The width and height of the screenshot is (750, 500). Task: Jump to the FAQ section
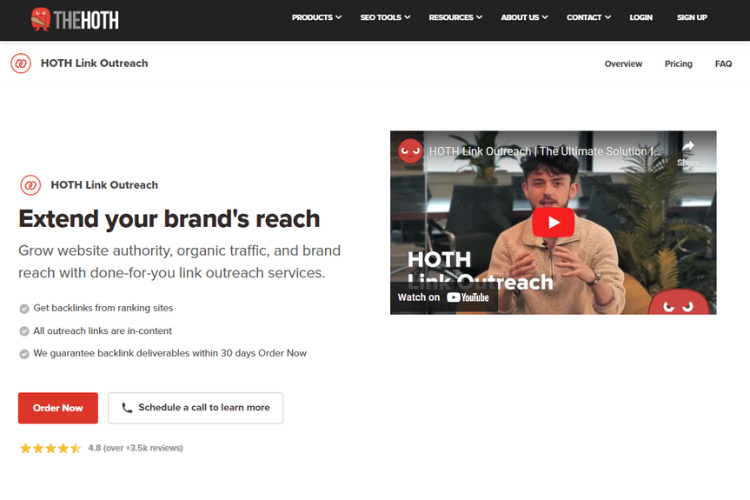pos(723,64)
